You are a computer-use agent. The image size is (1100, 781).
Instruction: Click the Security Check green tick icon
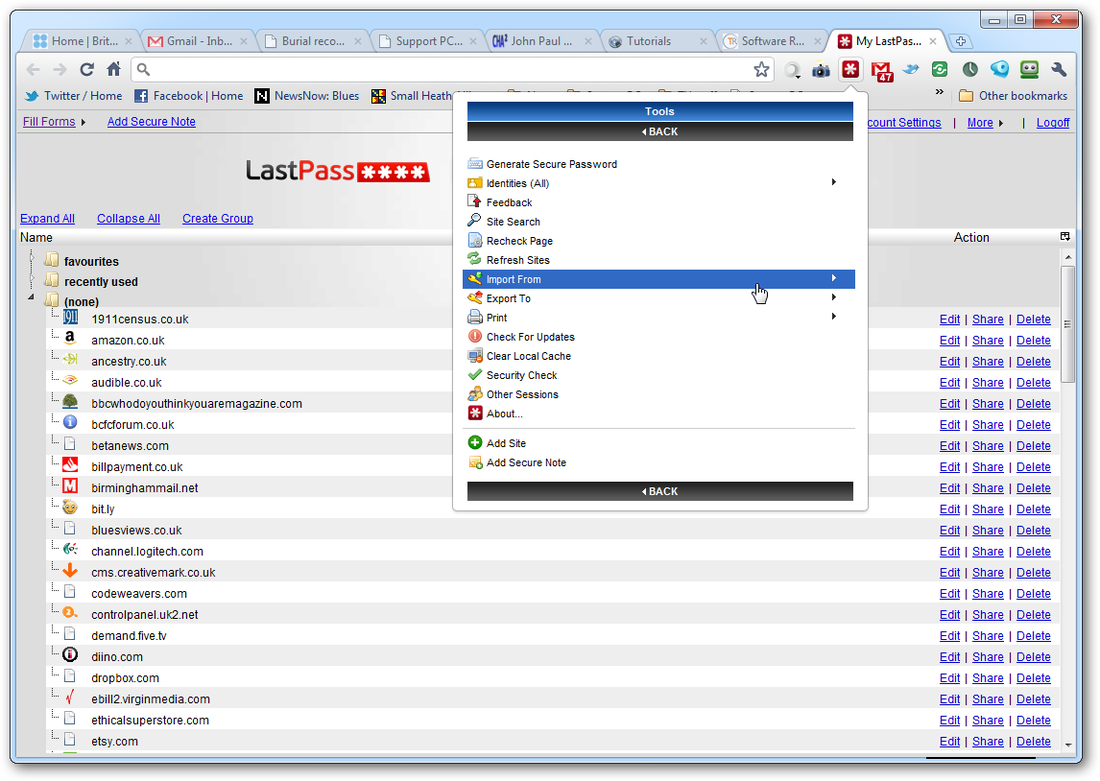tap(475, 375)
